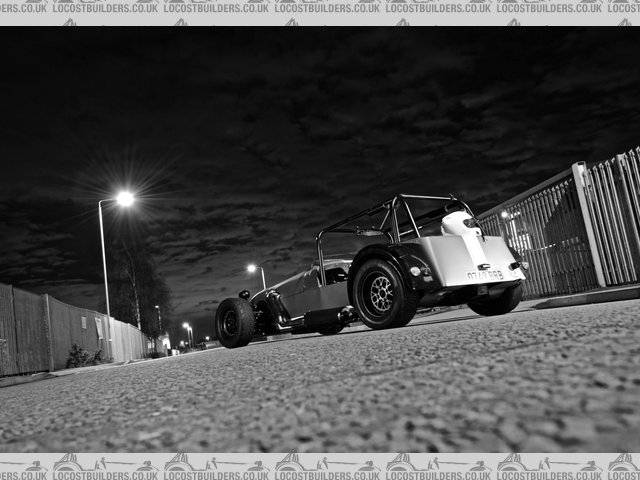Click the distant street lights down the road

click(187, 327)
